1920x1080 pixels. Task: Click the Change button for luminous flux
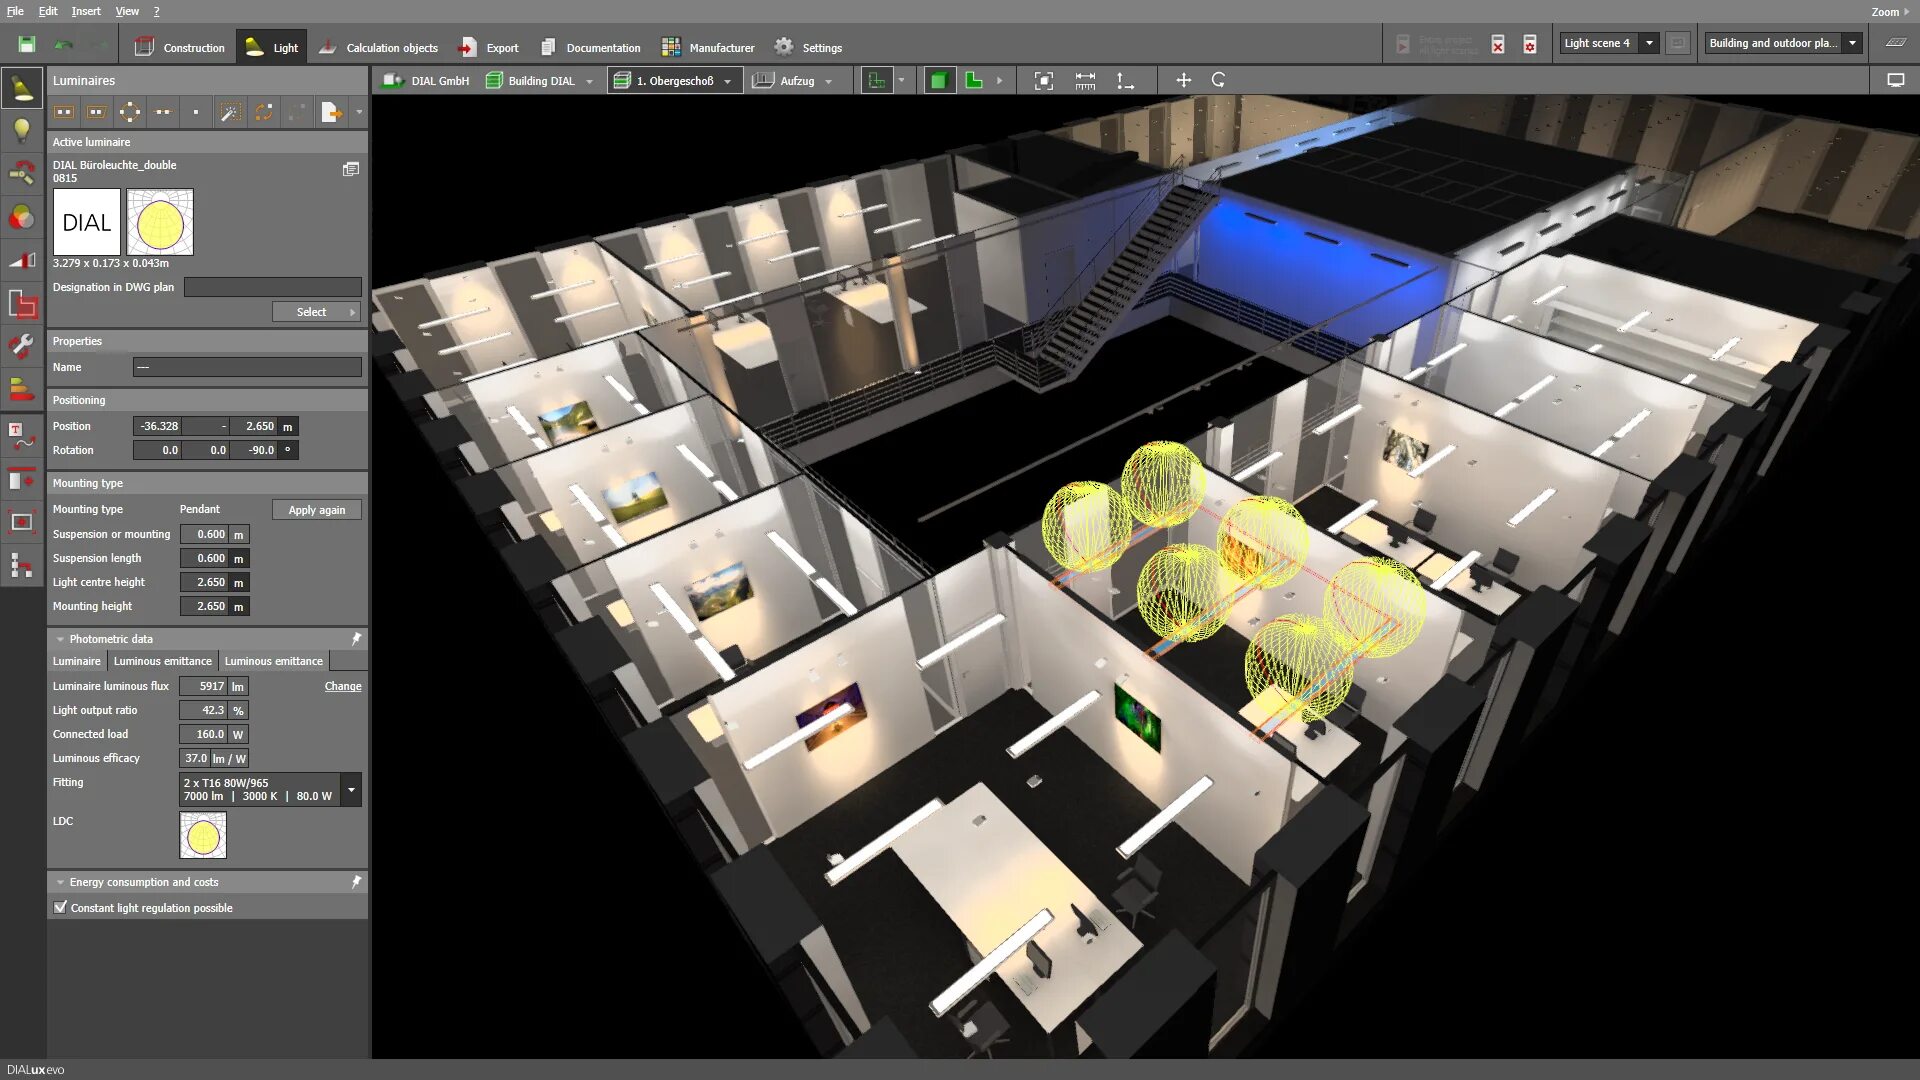[343, 686]
